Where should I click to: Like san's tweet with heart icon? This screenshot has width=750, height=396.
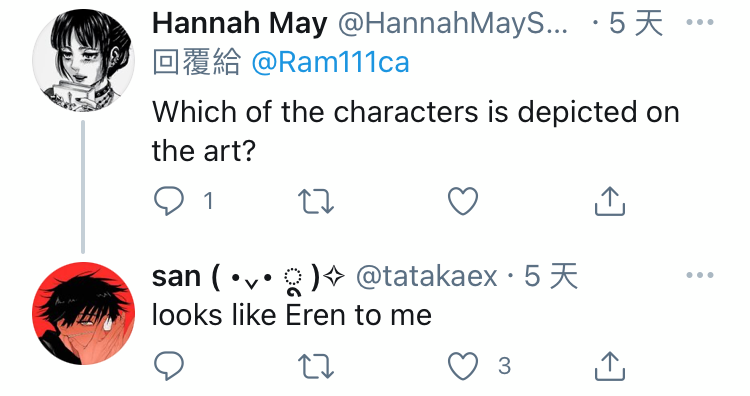point(463,366)
